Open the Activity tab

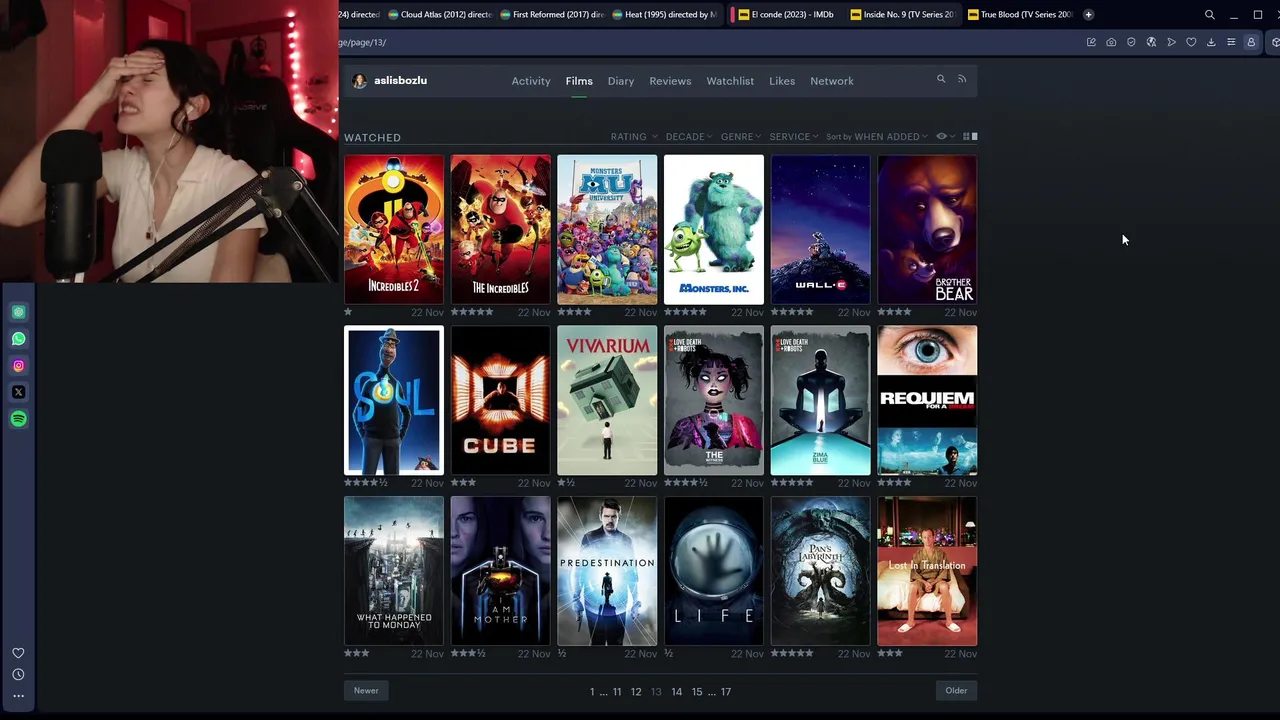coord(531,81)
